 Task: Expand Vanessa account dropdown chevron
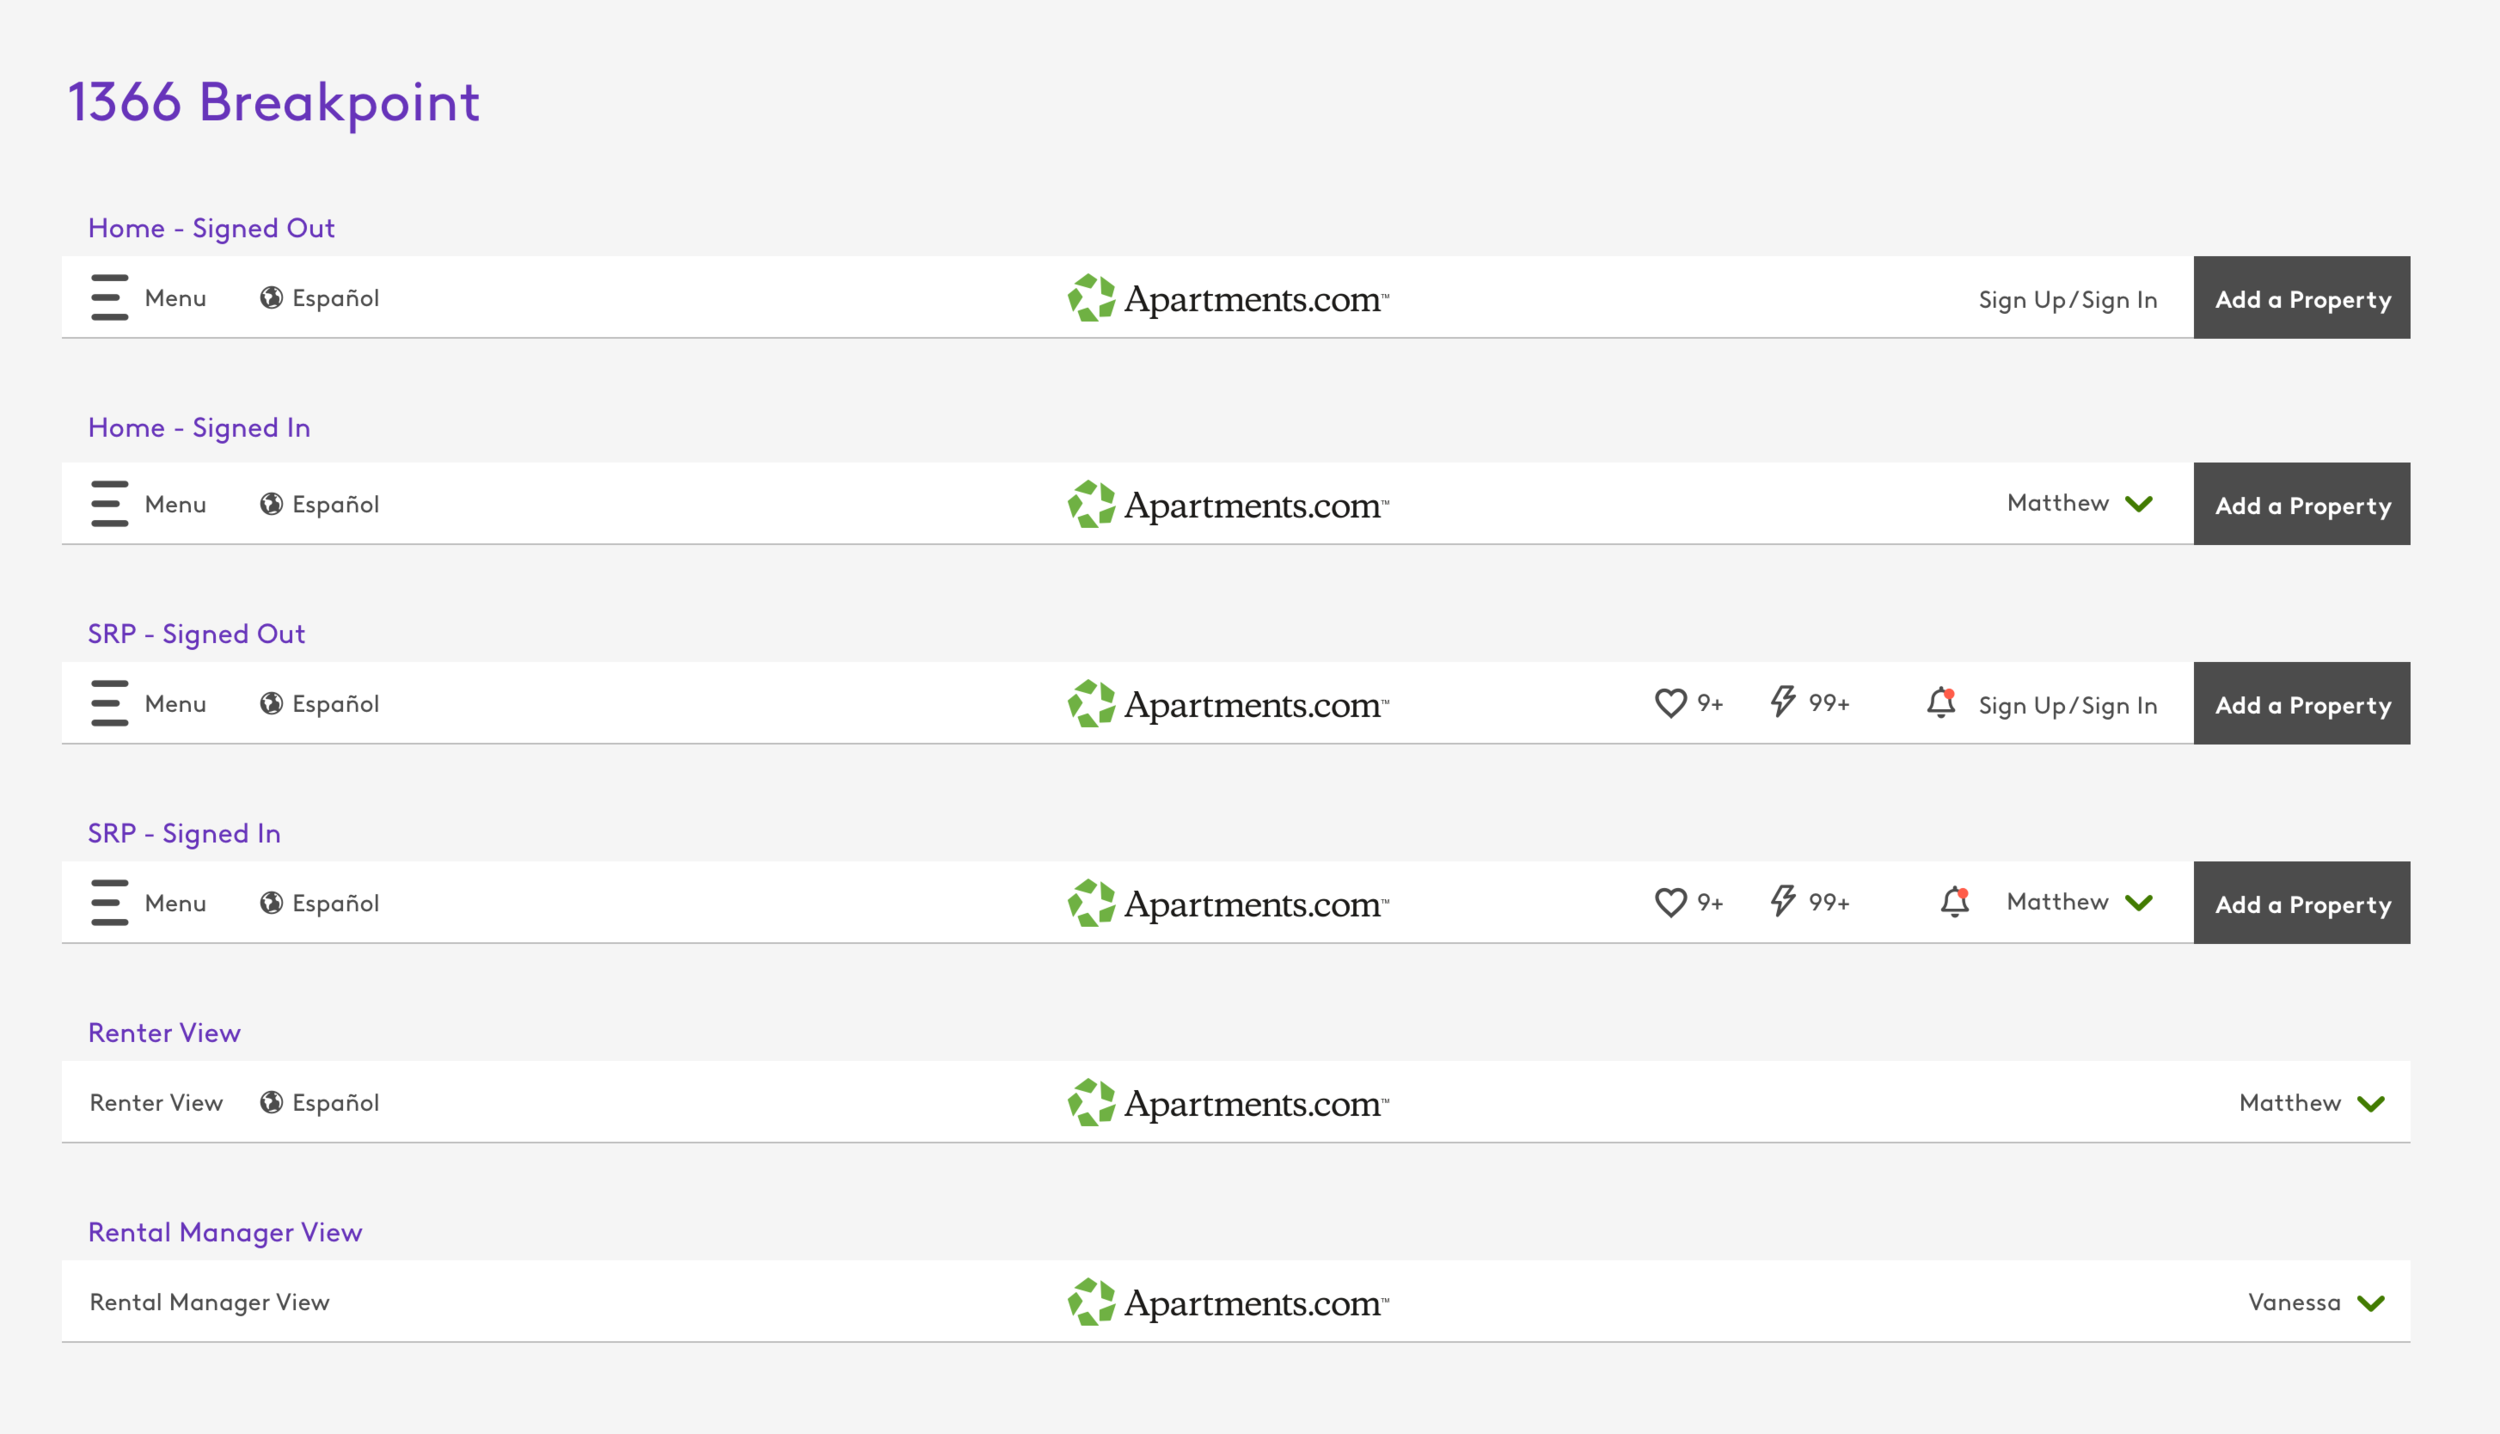click(x=2371, y=1303)
